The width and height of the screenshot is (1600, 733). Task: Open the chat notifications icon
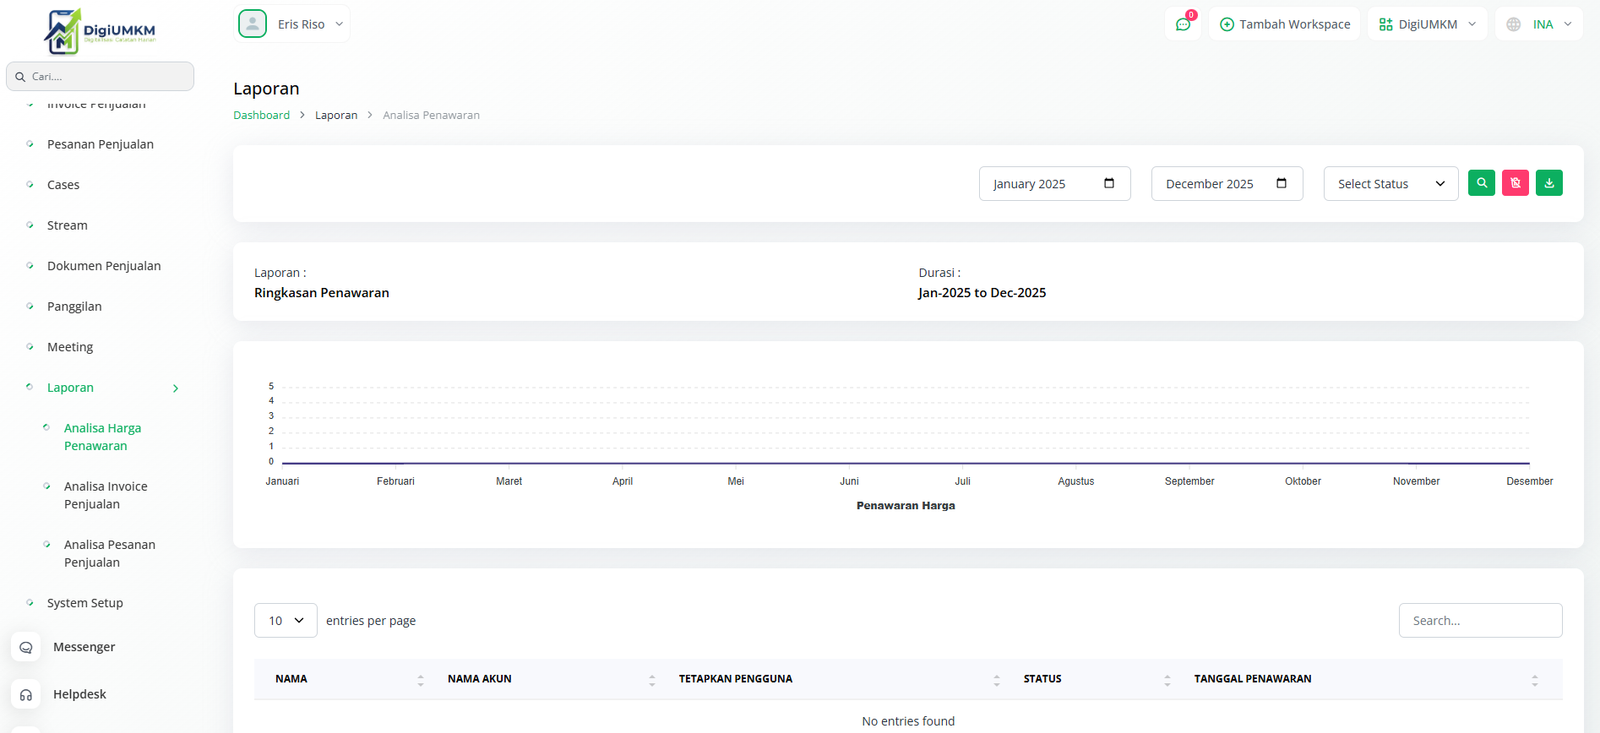[x=1183, y=24]
